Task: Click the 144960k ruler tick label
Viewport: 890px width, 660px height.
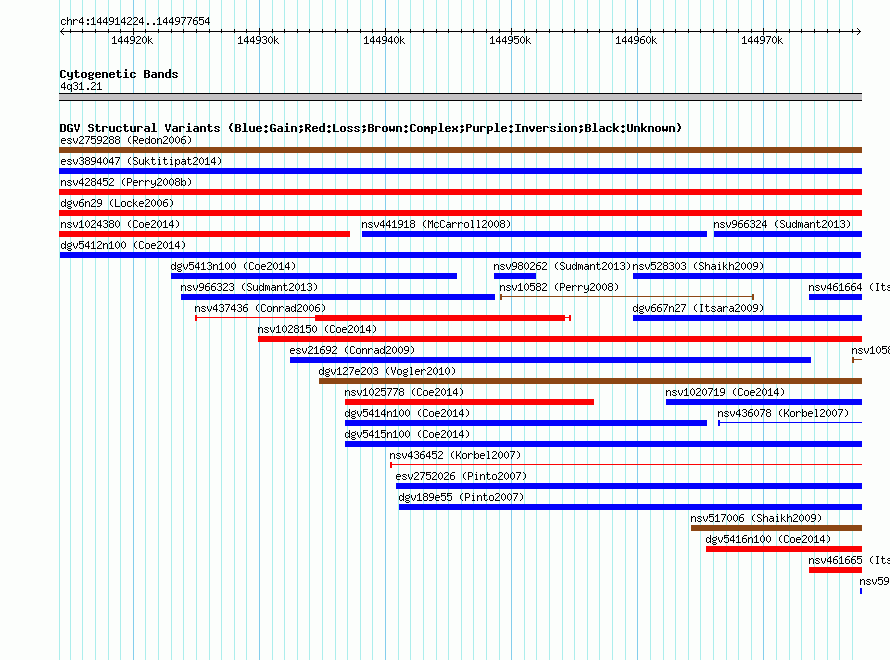Action: (x=636, y=40)
